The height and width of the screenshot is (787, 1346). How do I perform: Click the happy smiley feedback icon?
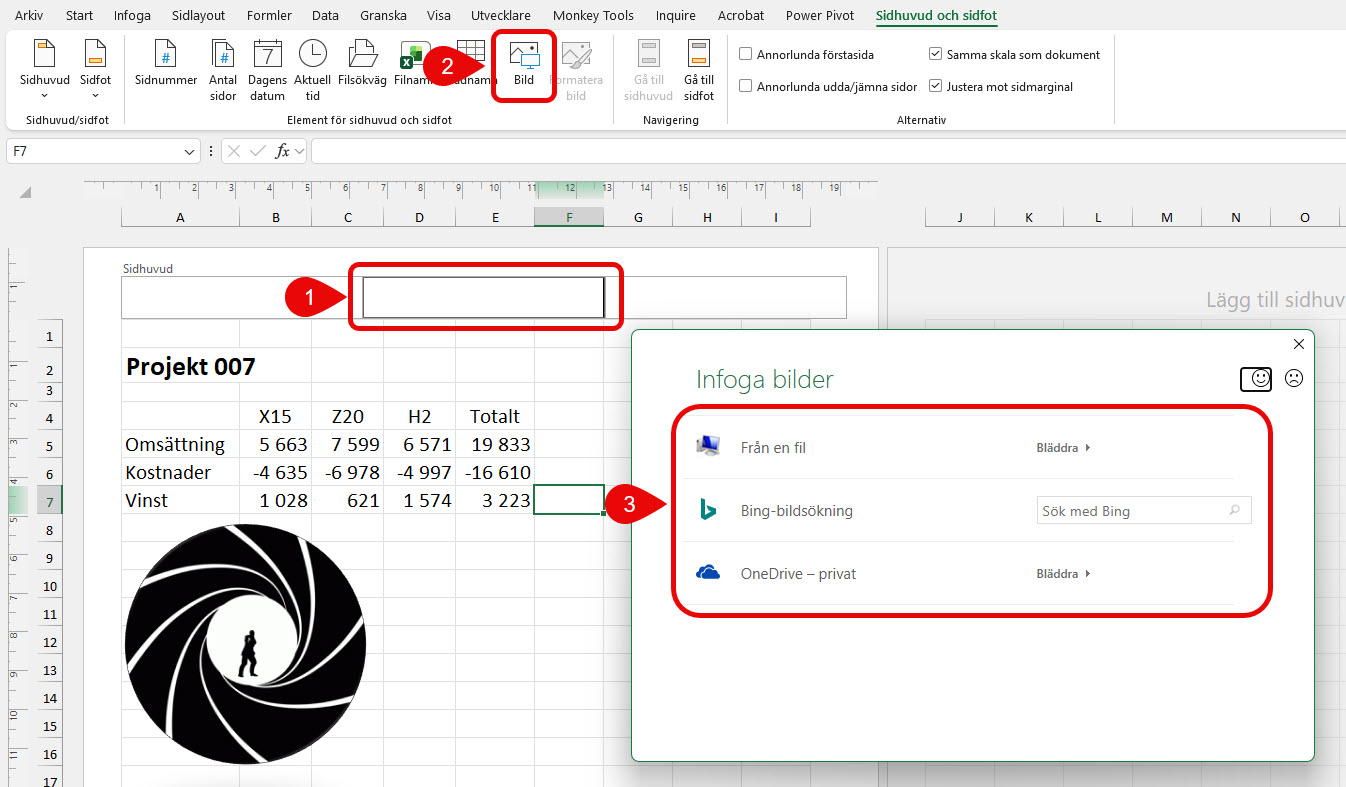1256,379
